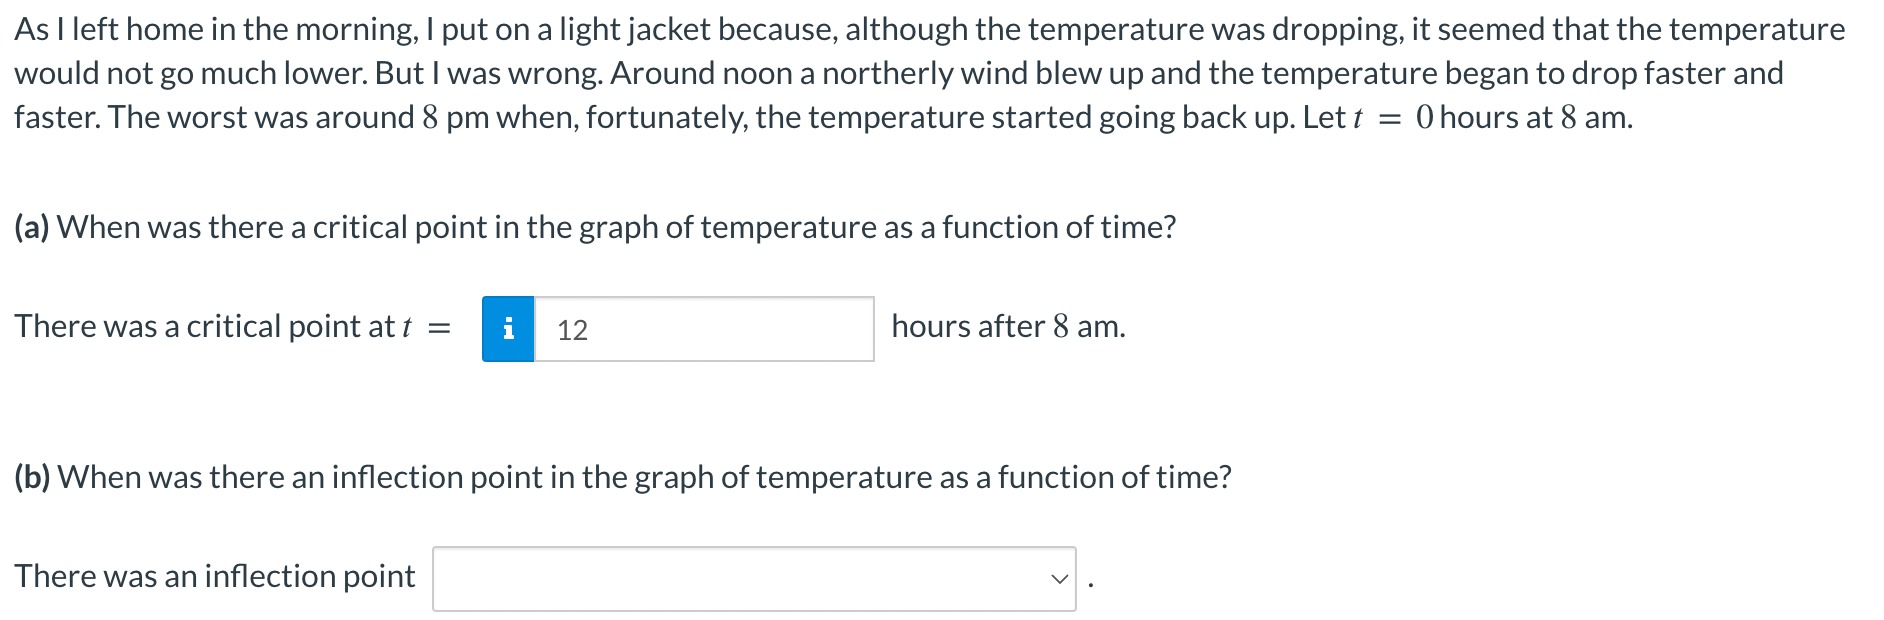The width and height of the screenshot is (1884, 620).
Task: Click the question text about inflection point
Action: pyautogui.click(x=644, y=477)
